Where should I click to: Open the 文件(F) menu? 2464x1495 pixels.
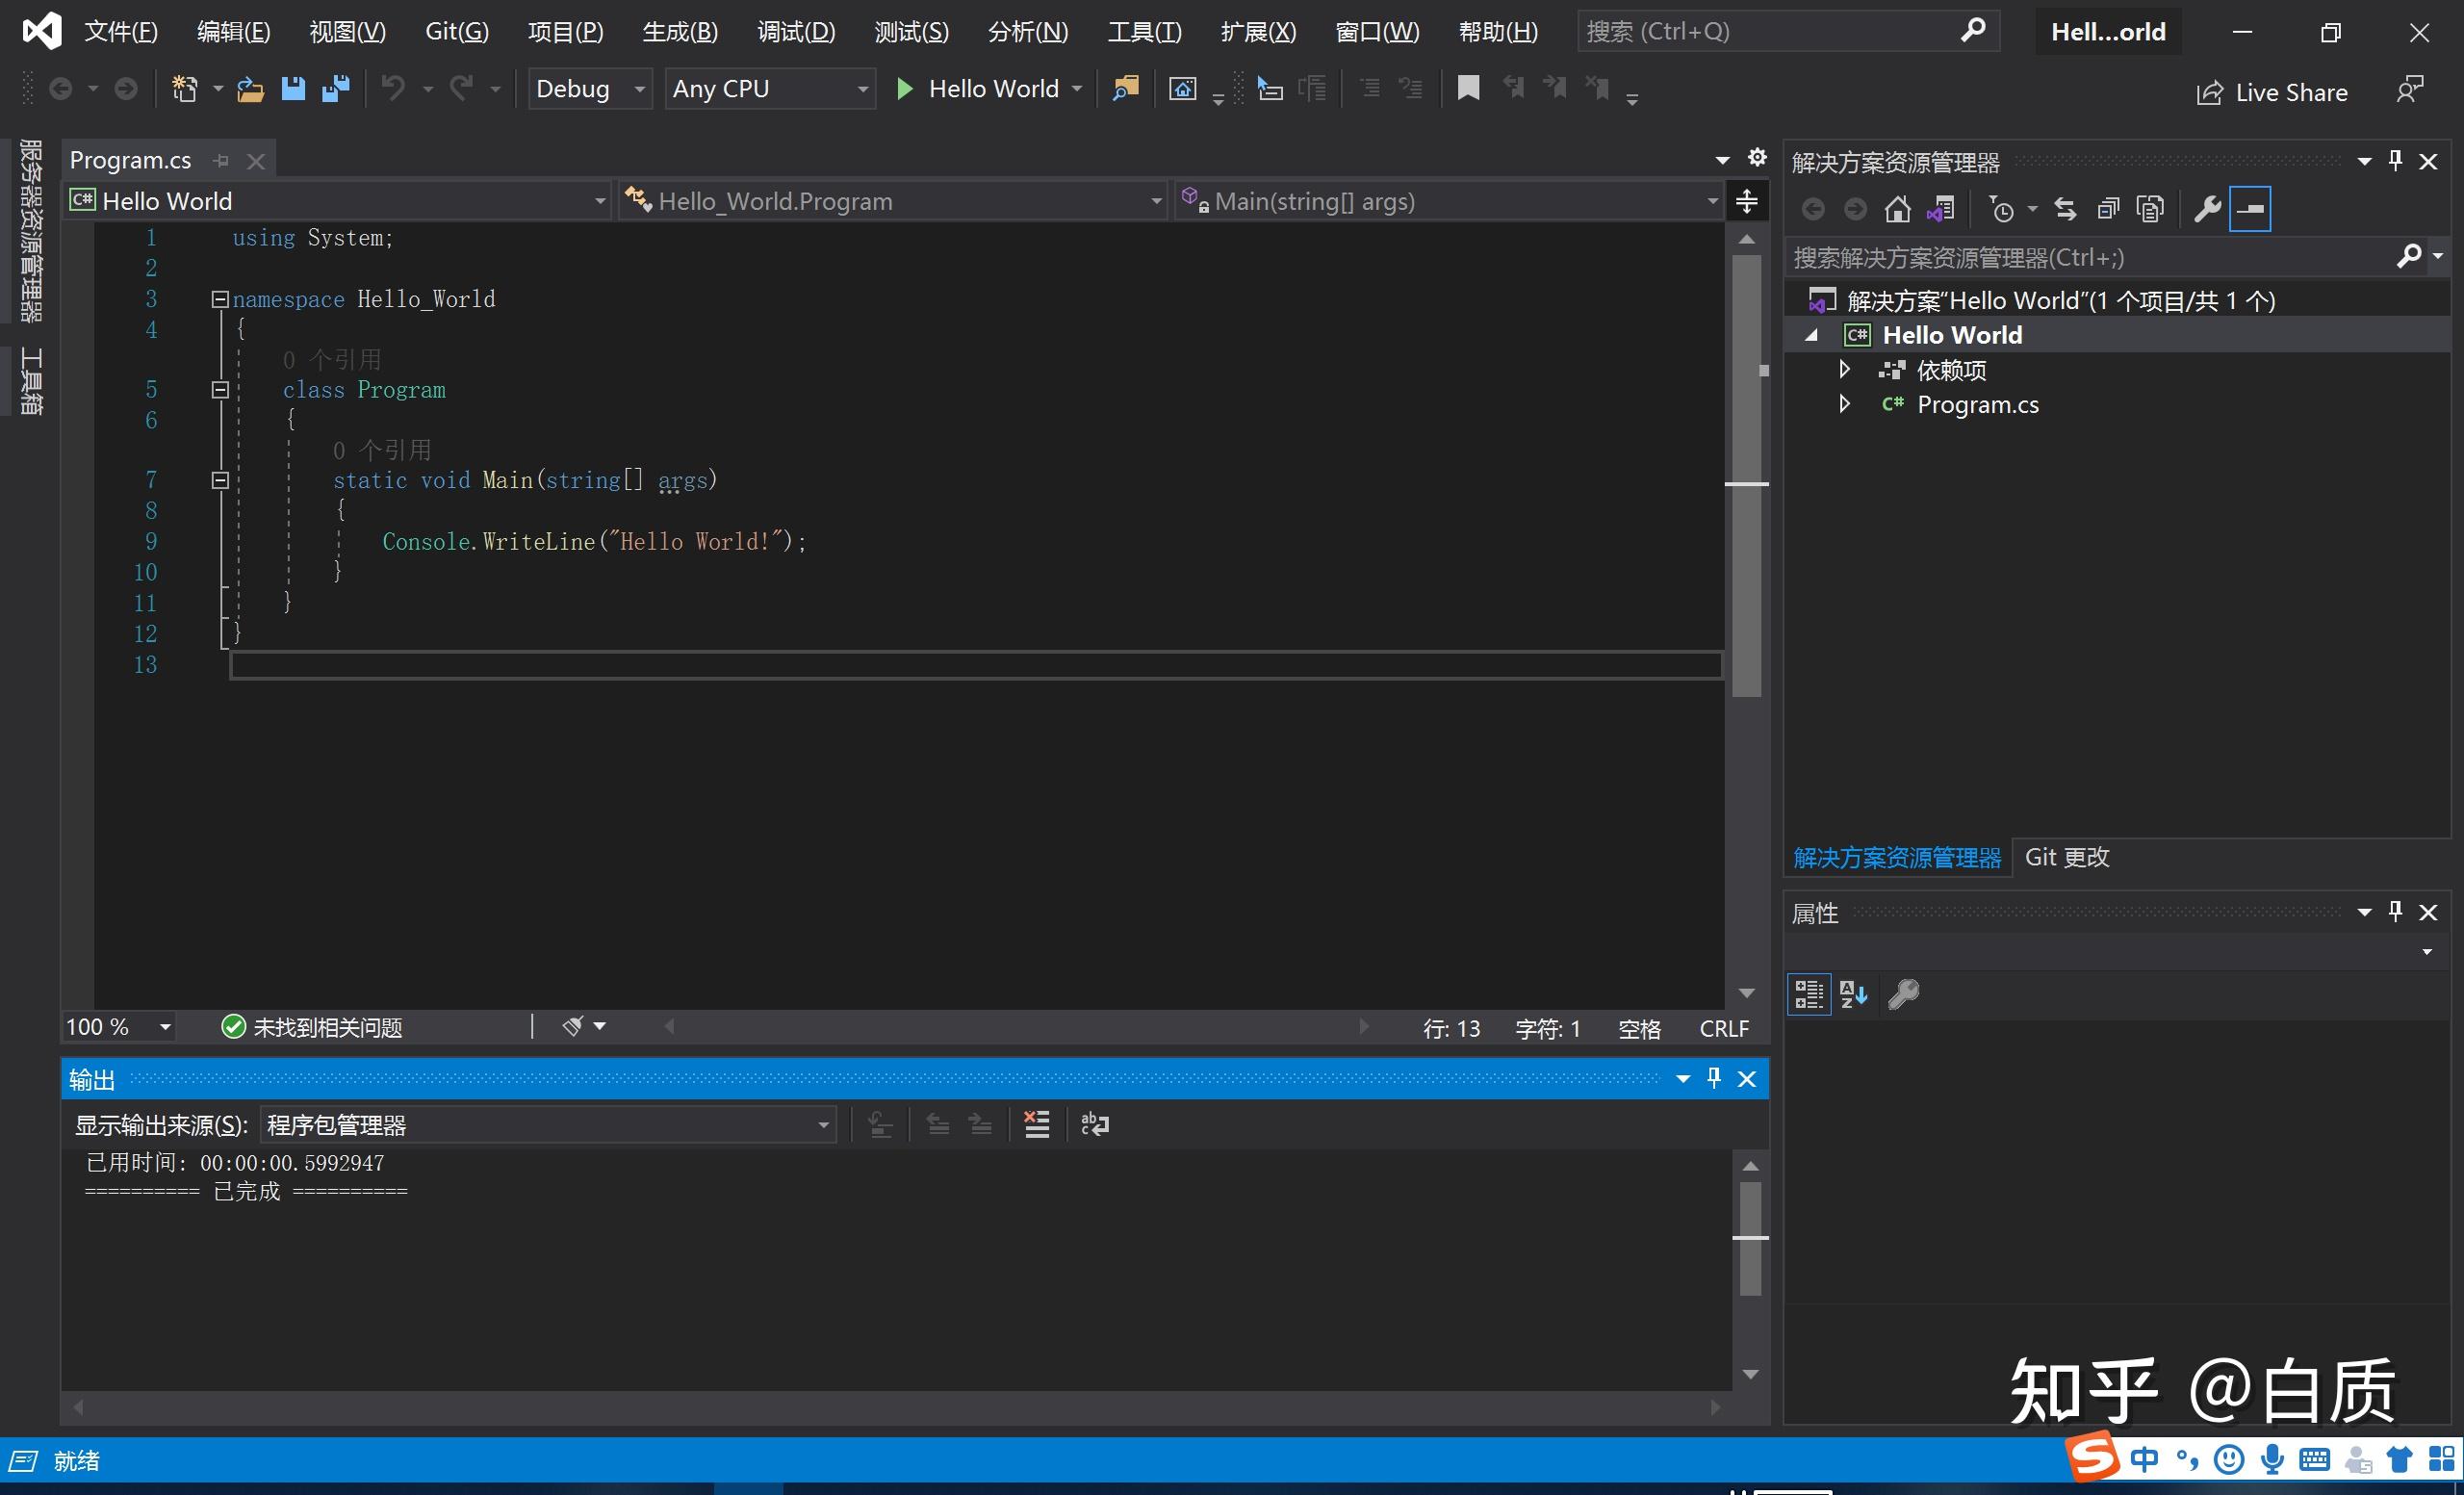(121, 32)
